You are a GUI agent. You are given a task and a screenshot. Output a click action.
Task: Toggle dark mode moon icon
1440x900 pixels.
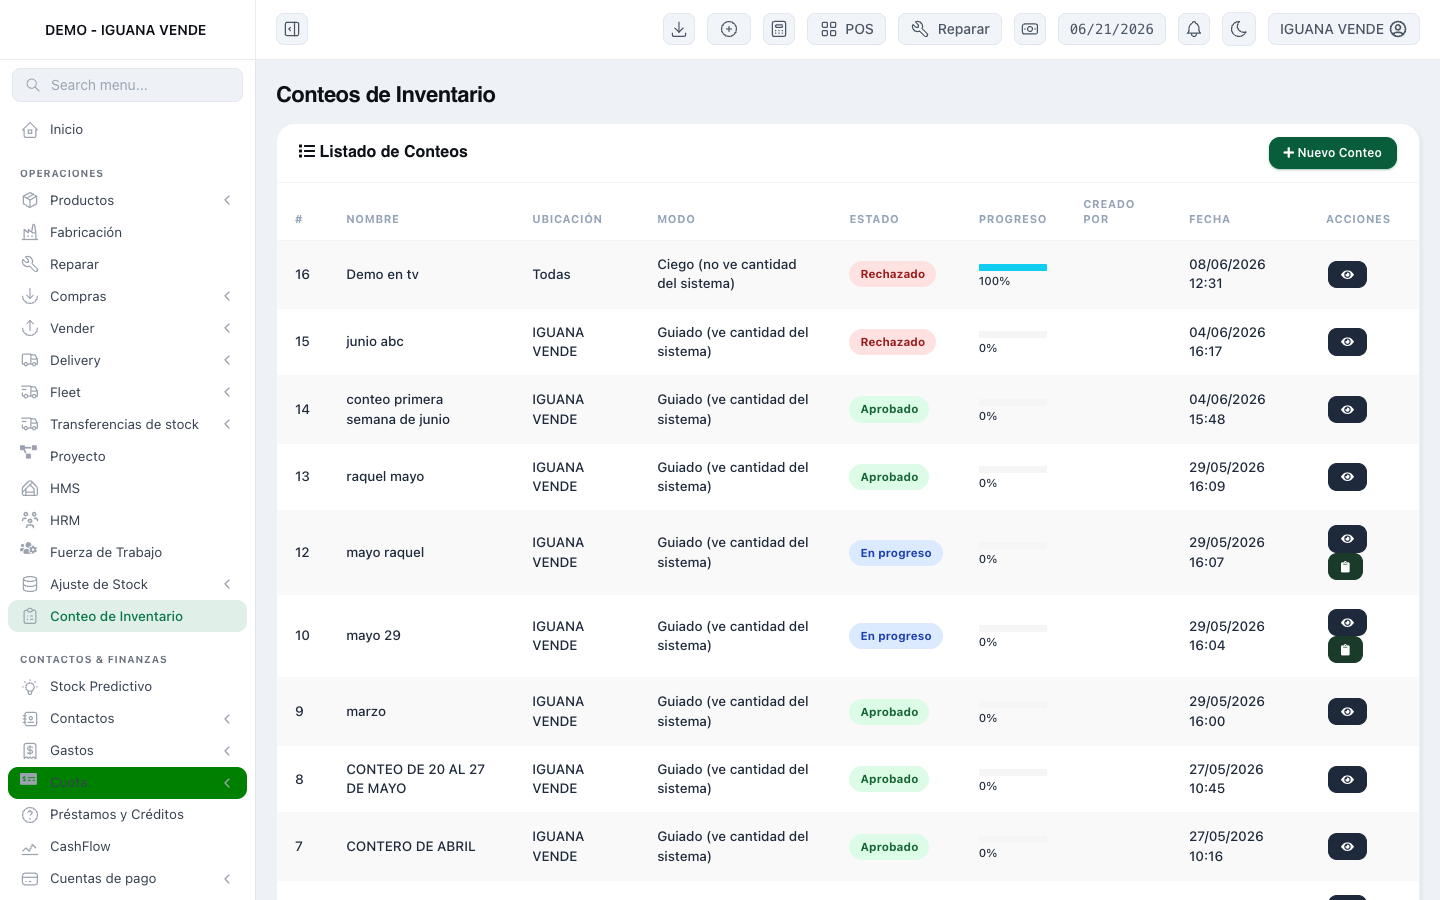click(1239, 29)
